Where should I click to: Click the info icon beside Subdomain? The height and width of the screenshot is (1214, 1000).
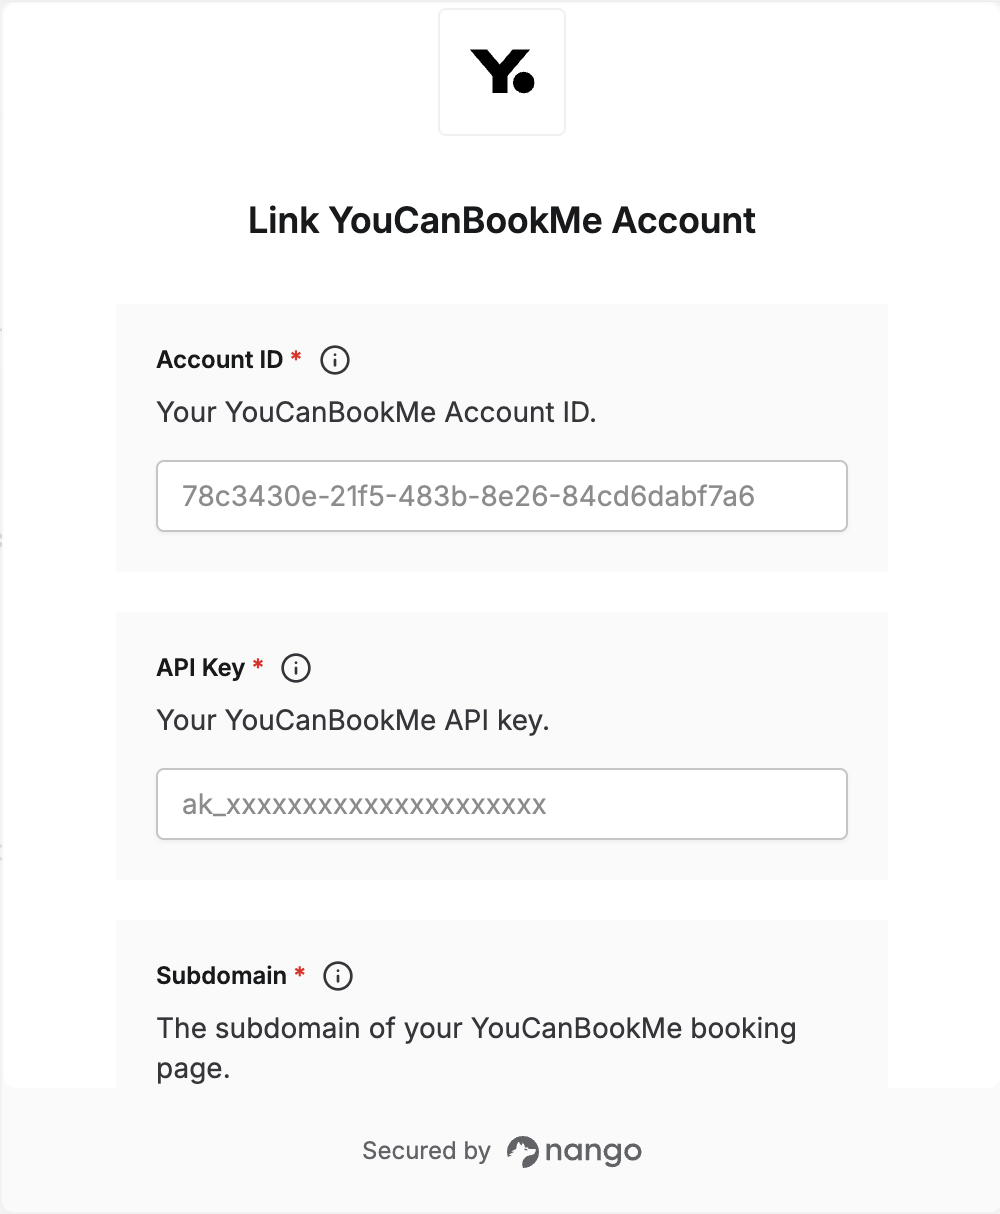click(x=338, y=976)
